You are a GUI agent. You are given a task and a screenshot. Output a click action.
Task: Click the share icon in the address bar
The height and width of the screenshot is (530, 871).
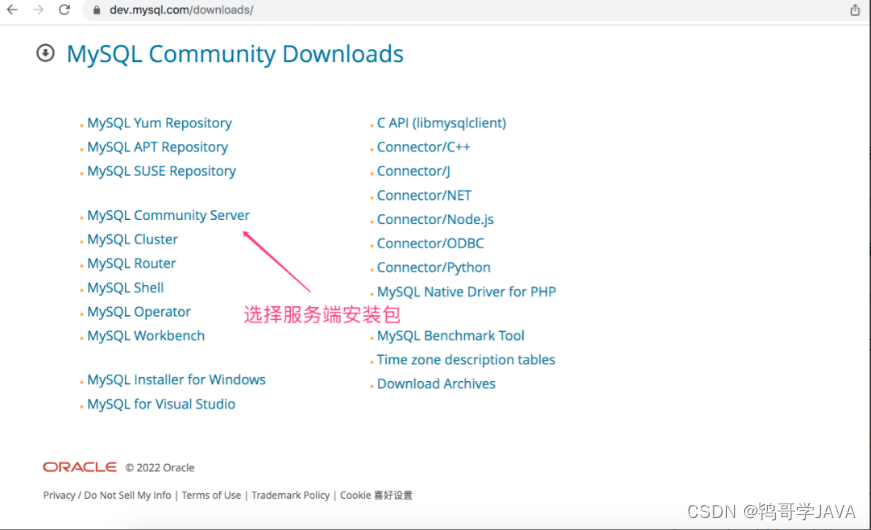pos(855,10)
